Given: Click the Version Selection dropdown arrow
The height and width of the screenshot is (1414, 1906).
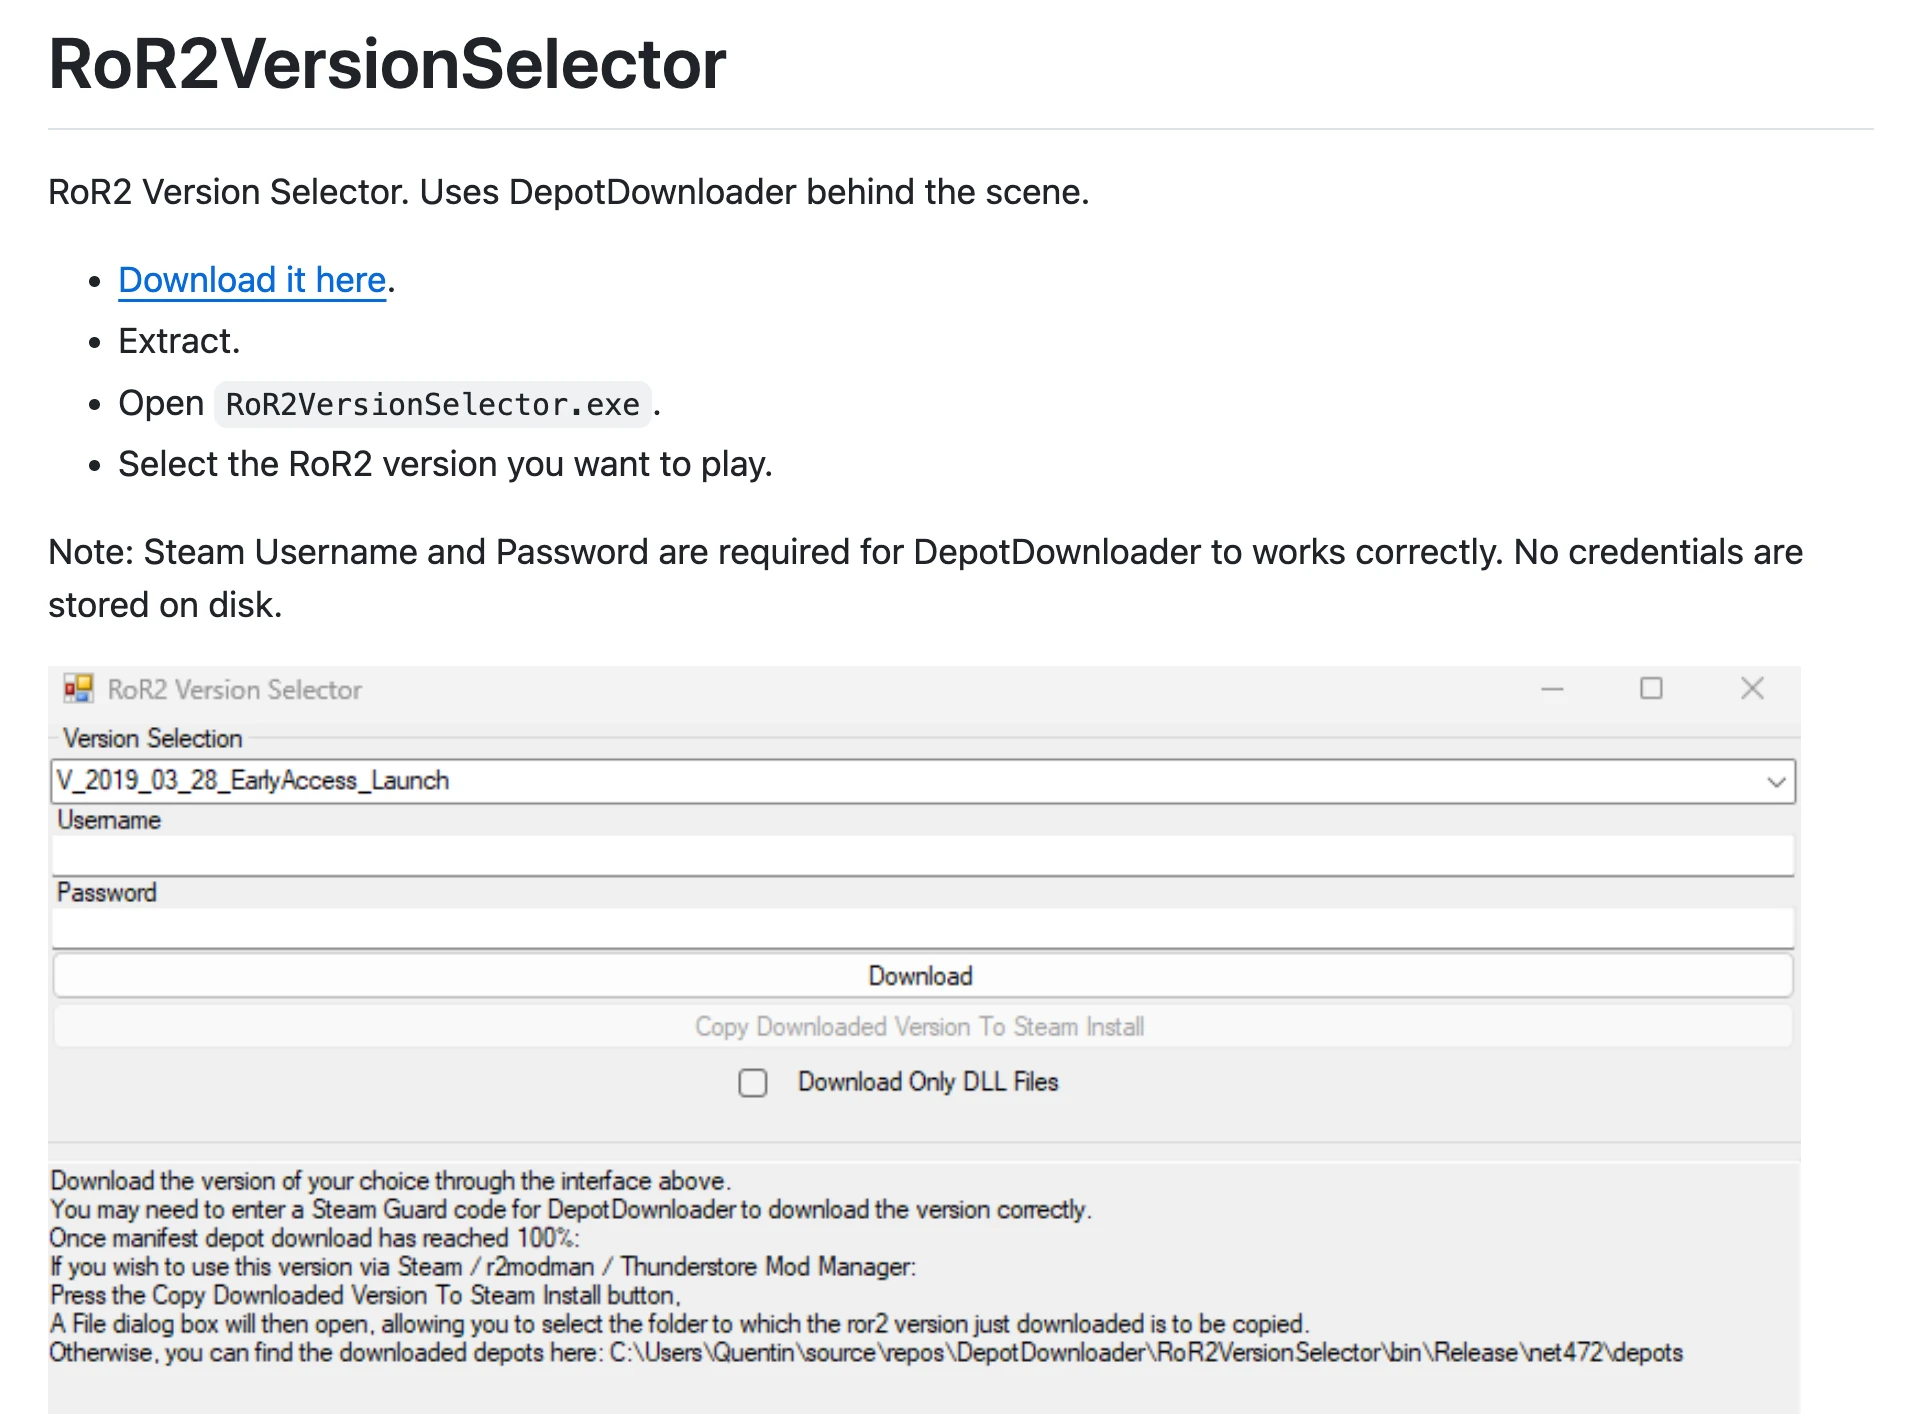Looking at the screenshot, I should pos(1776,782).
